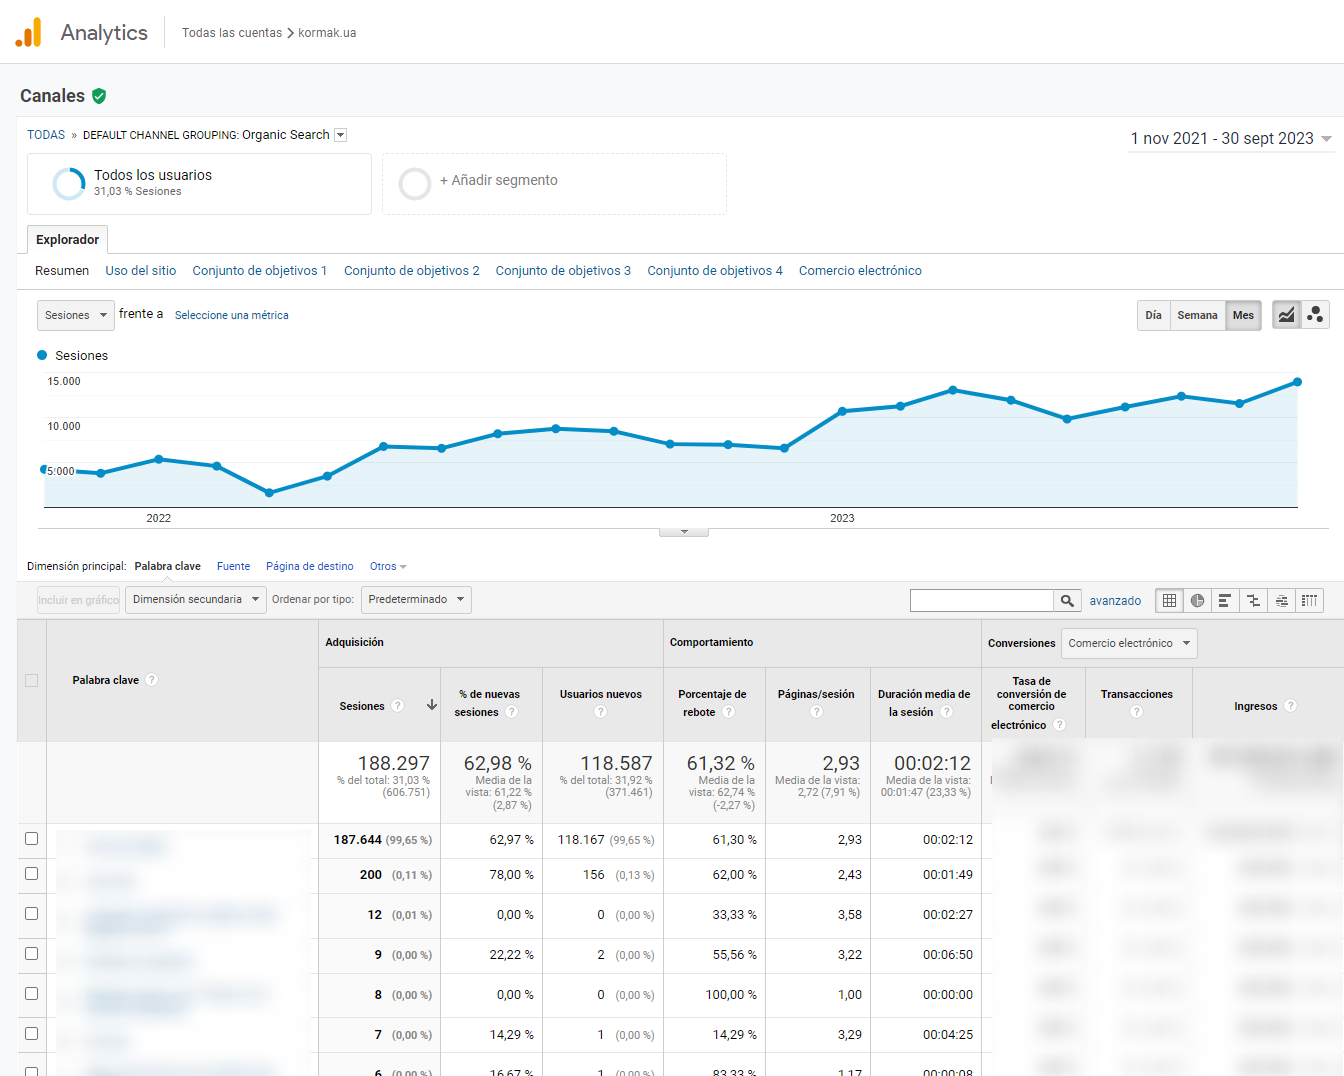Screen dimensions: 1344x1076
Task: Select the pie chart percentage view
Action: coord(1197,601)
